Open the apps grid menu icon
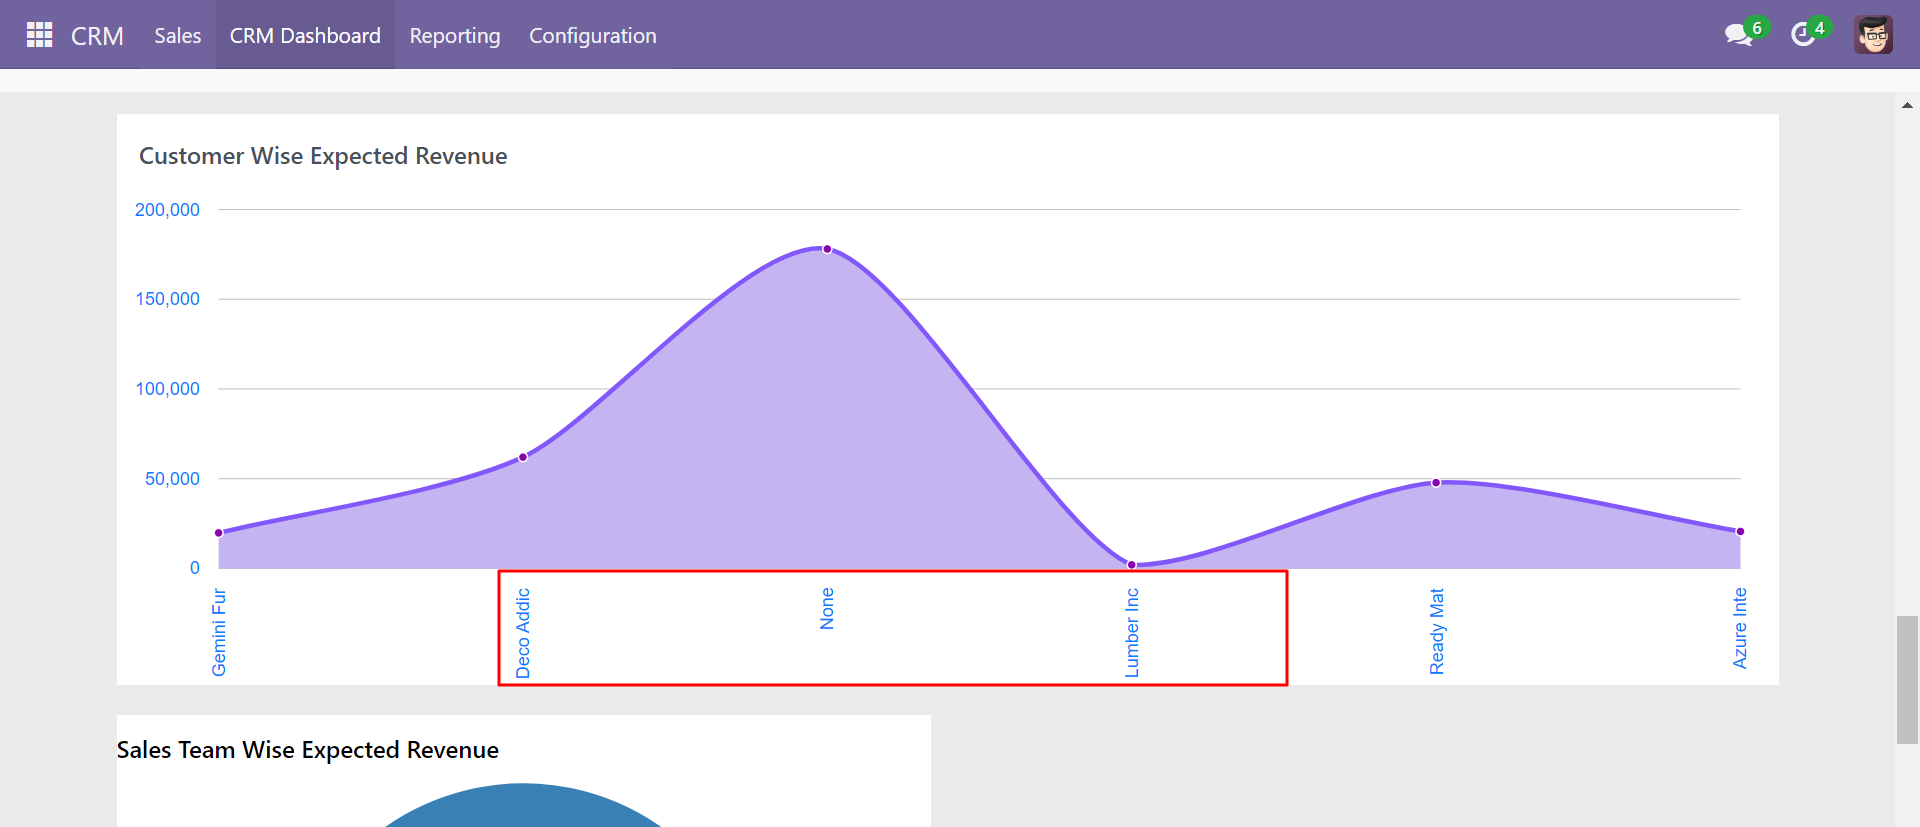The image size is (1920, 827). [x=39, y=35]
